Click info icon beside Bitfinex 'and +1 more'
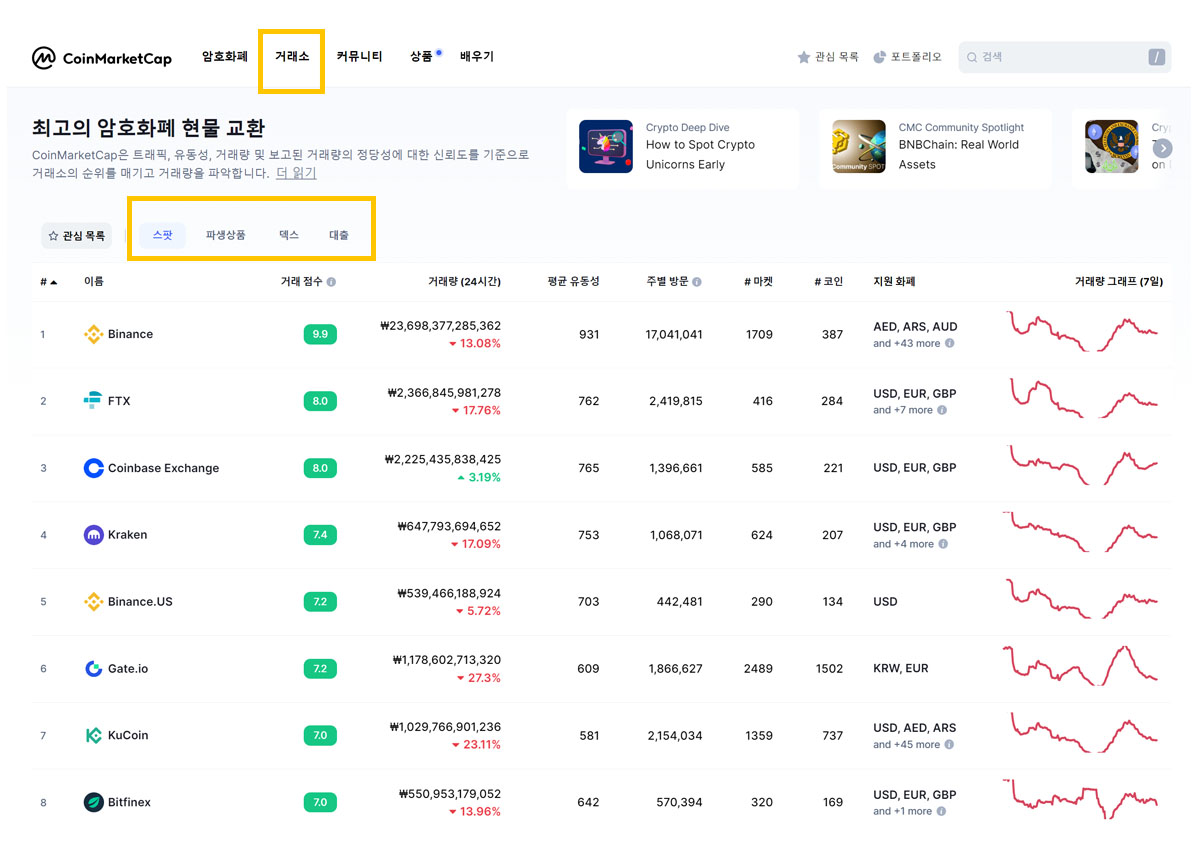 (942, 811)
